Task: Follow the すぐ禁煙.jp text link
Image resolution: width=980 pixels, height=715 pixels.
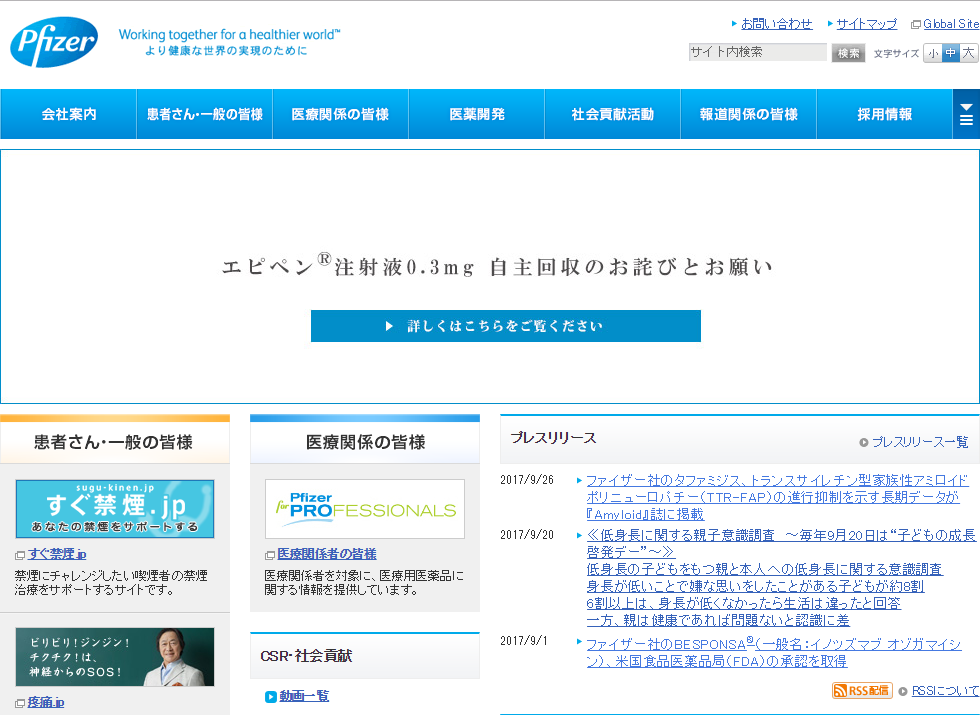Action: pos(57,554)
